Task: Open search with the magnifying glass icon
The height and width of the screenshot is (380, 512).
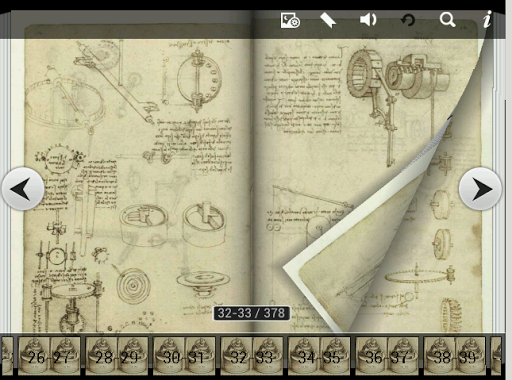Action: [447, 20]
